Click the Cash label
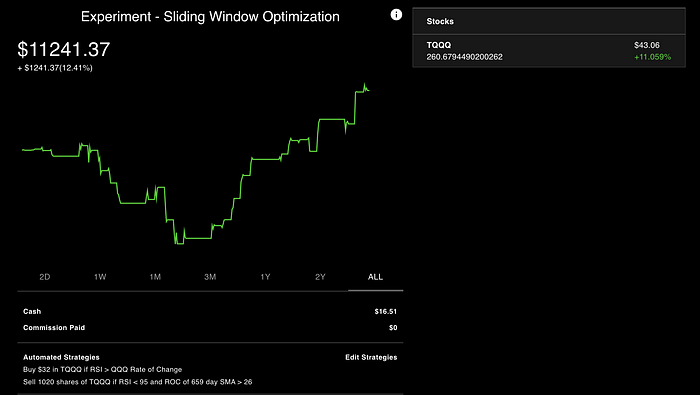The image size is (700, 395). point(32,312)
